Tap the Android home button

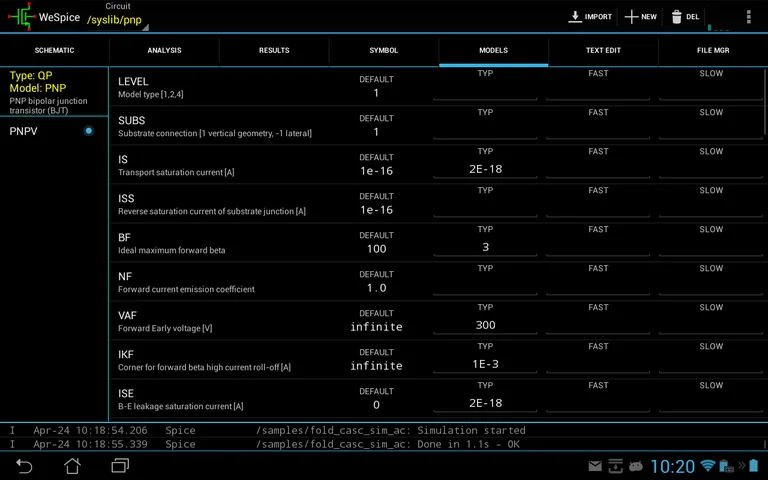[72, 466]
